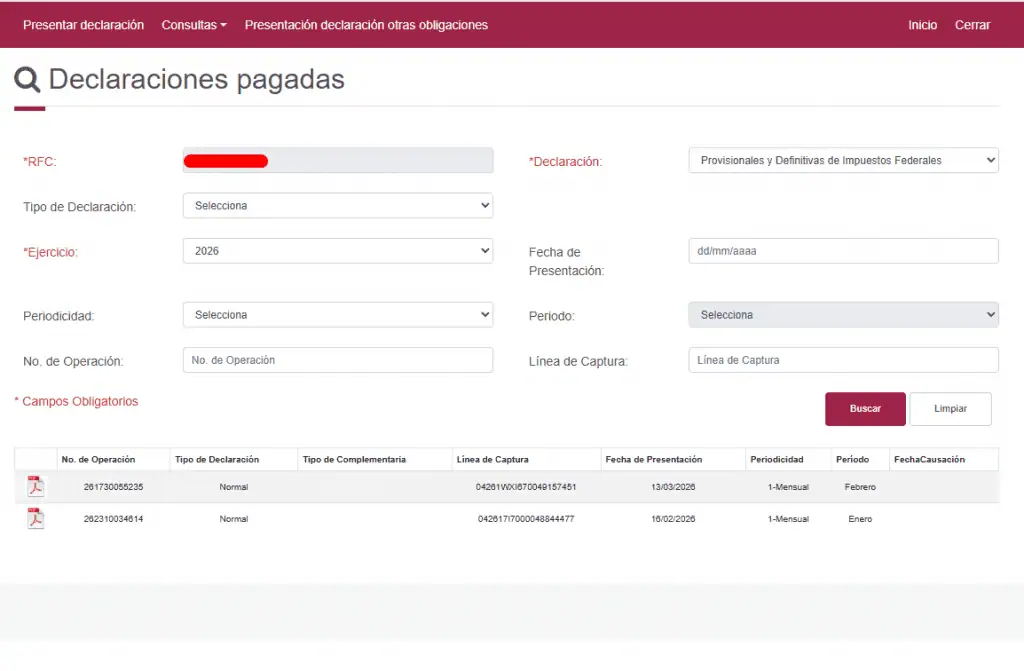Image resolution: width=1024 pixels, height=671 pixels.
Task: Click the Fecha de Presentación column header
Action: pos(653,460)
